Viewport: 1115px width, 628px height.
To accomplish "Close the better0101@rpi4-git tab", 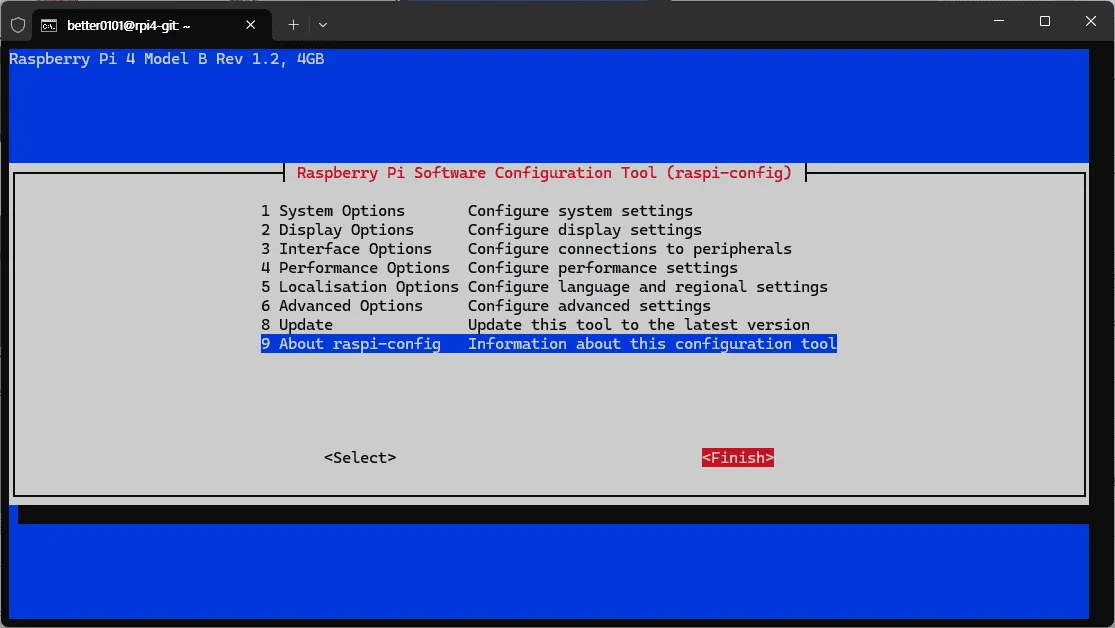I will (x=250, y=25).
